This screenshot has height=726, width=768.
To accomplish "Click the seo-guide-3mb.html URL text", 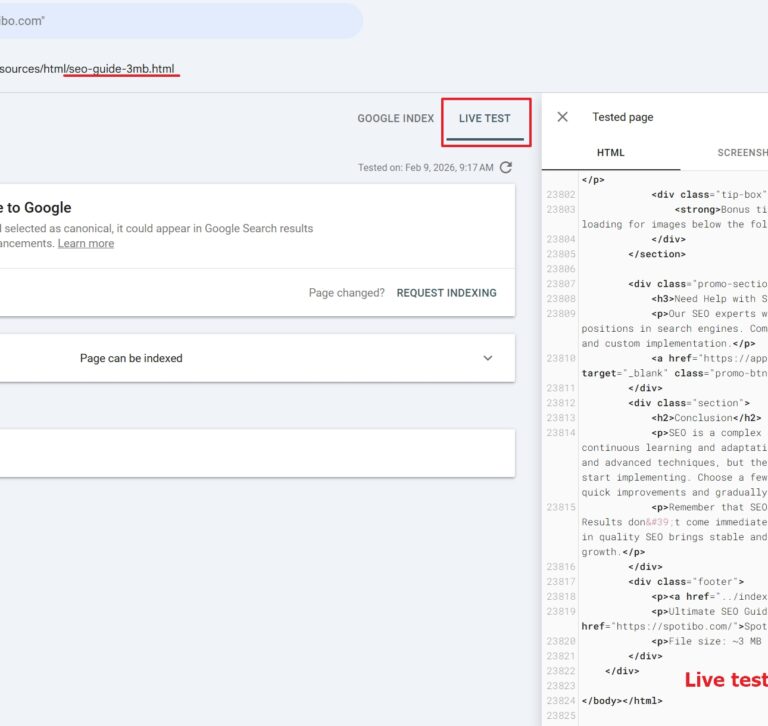I will click(x=120, y=69).
